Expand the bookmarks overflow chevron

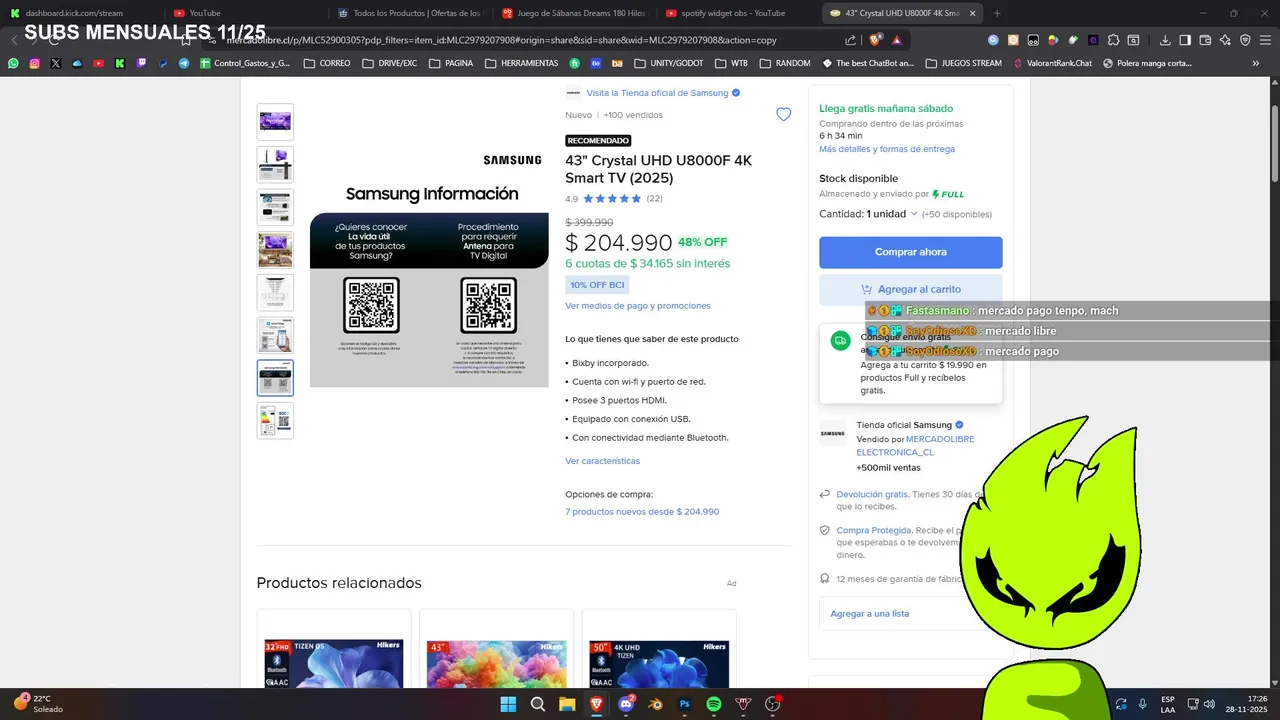tap(1256, 63)
